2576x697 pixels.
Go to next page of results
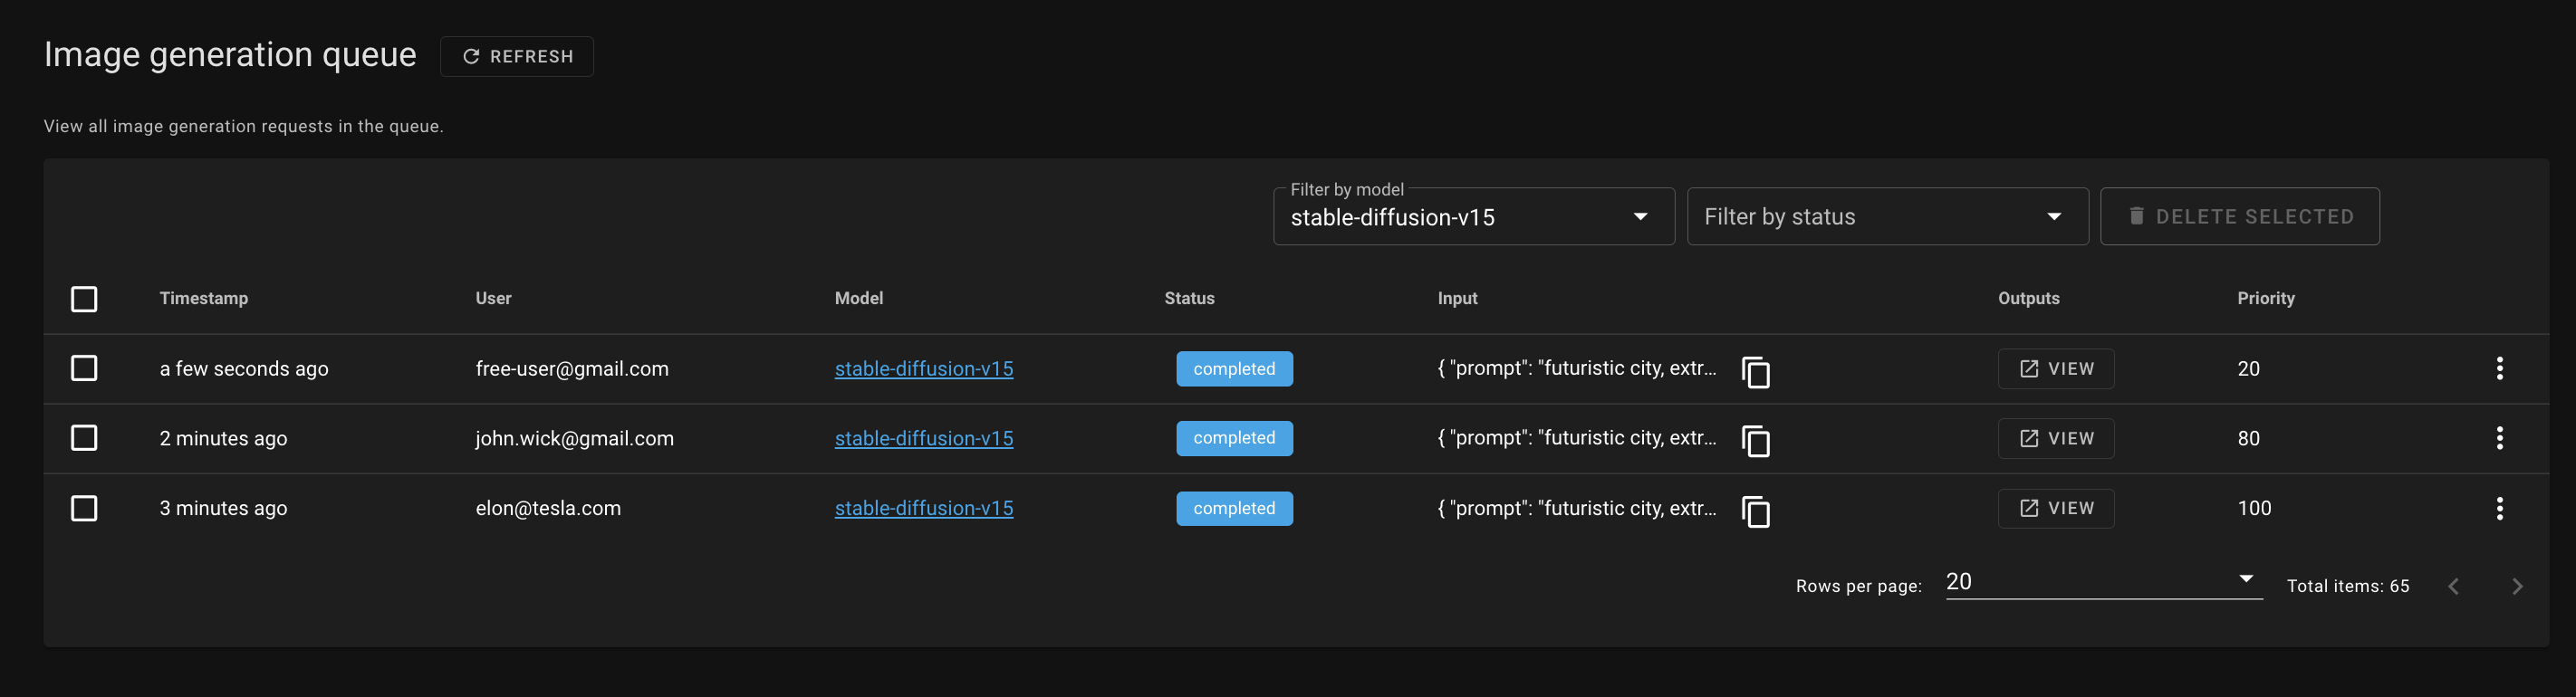(2517, 586)
